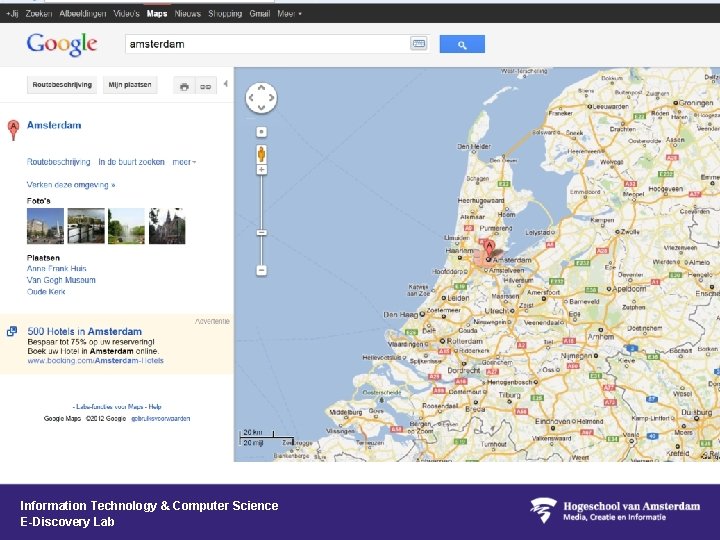720x540 pixels.
Task: Click the print icon button
Action: coord(184,86)
